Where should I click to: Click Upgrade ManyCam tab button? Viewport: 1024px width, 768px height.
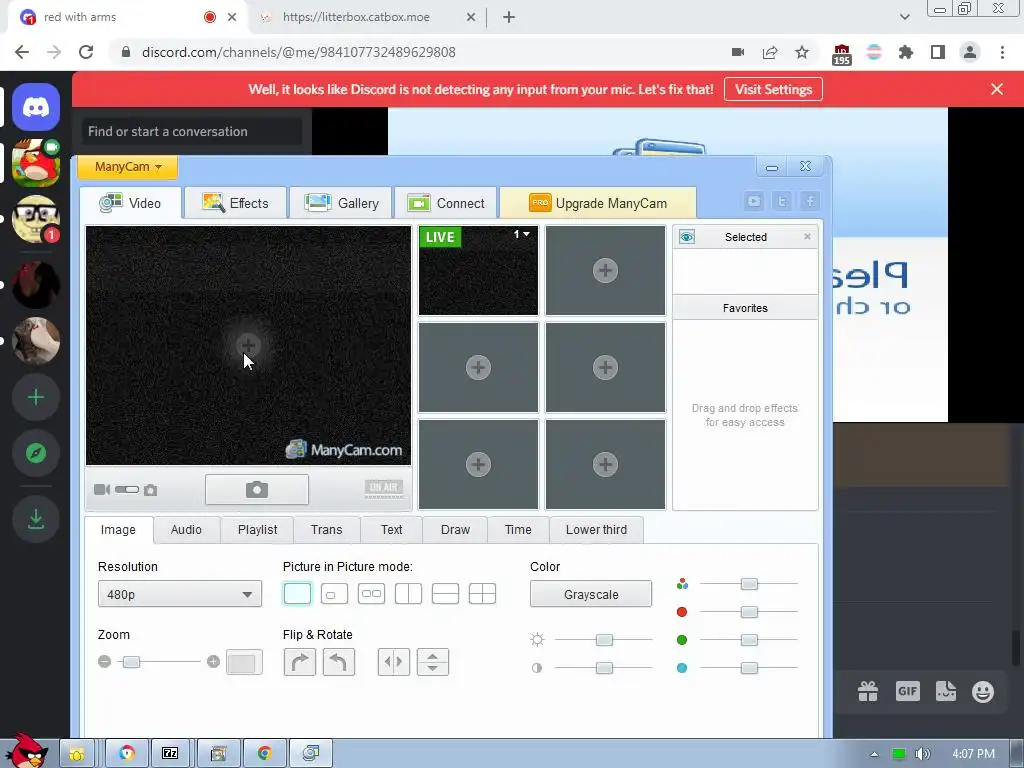pos(598,203)
